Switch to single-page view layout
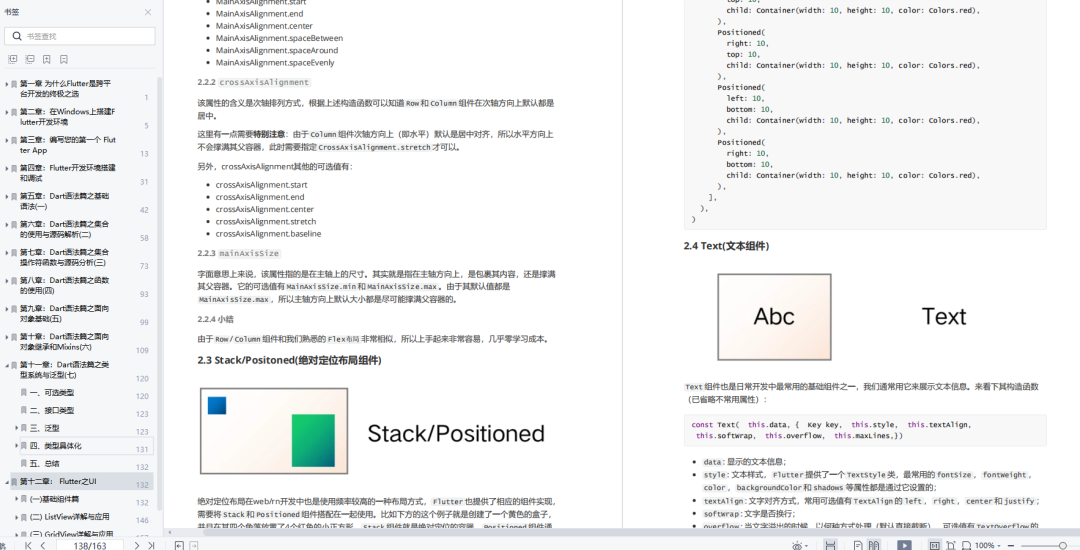Image resolution: width=1080 pixels, height=550 pixels. [858, 545]
